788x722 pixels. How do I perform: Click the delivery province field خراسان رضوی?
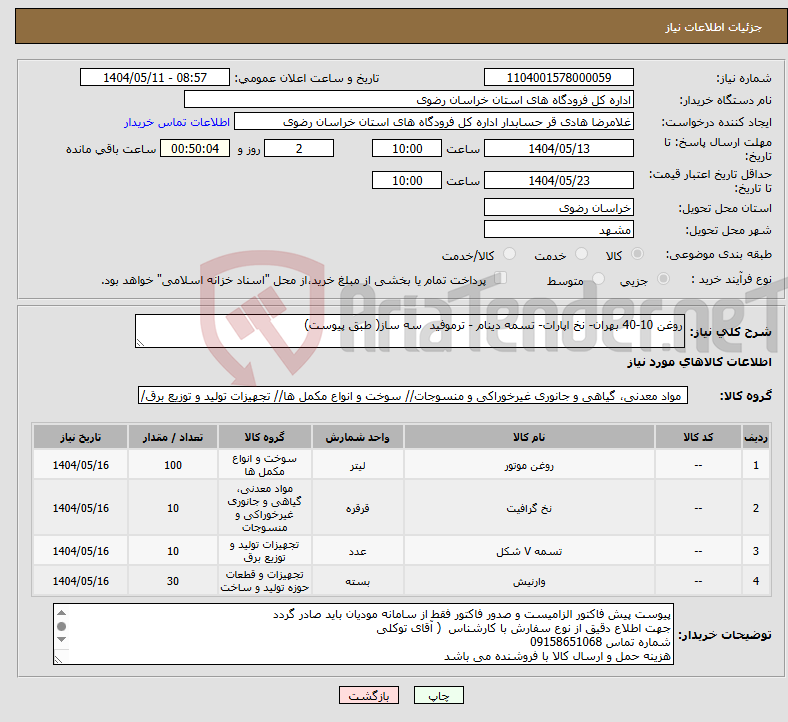pyautogui.click(x=559, y=208)
